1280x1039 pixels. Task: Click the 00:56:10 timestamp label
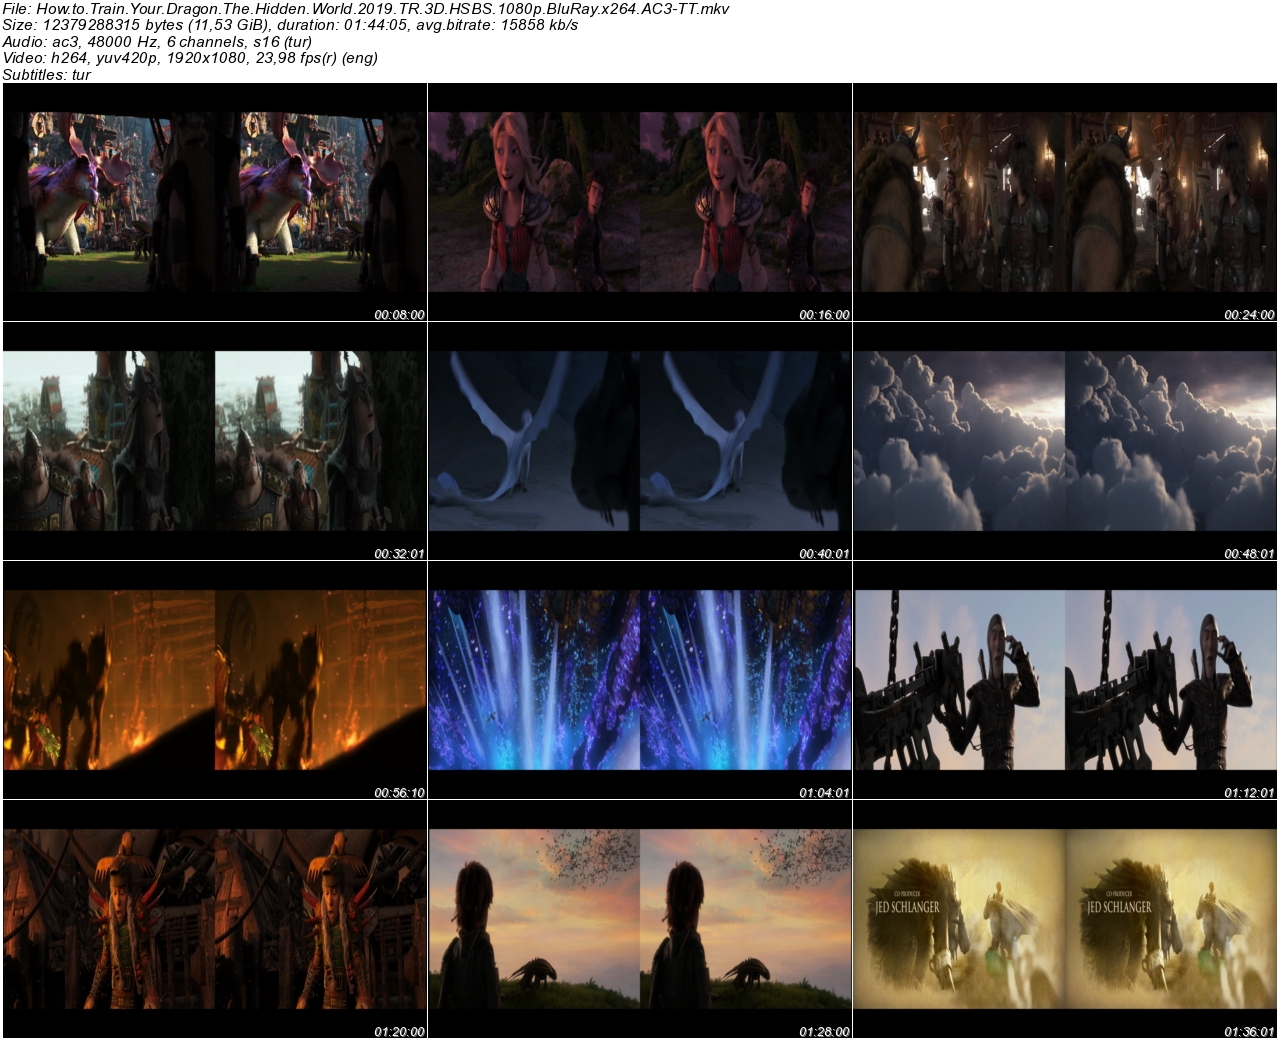400,792
